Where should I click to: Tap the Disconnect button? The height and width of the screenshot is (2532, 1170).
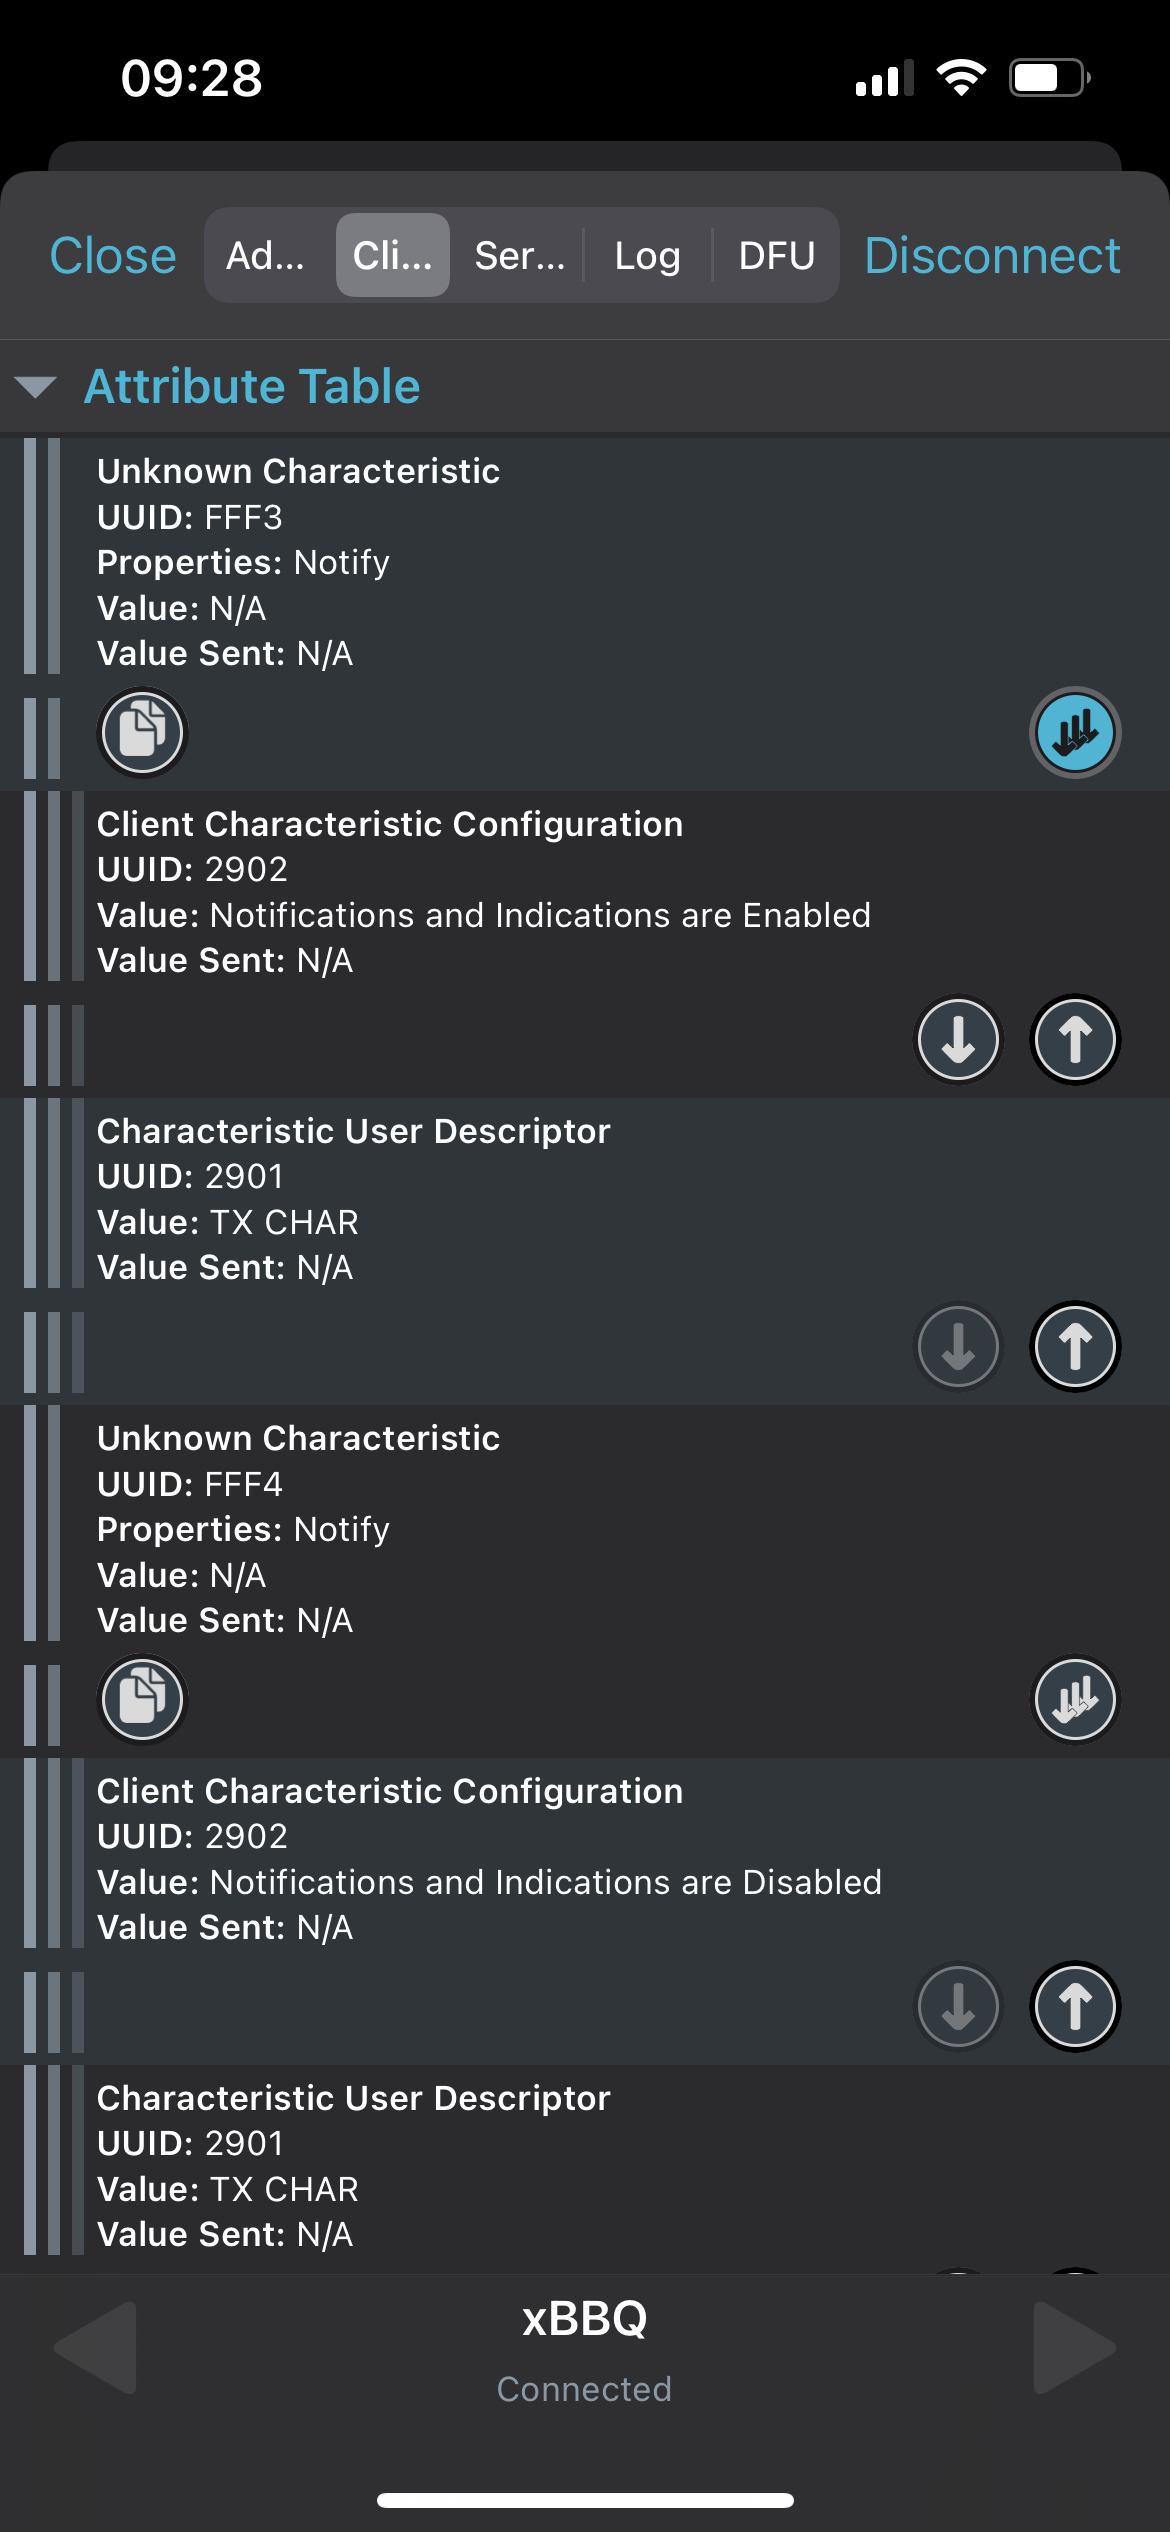(992, 255)
